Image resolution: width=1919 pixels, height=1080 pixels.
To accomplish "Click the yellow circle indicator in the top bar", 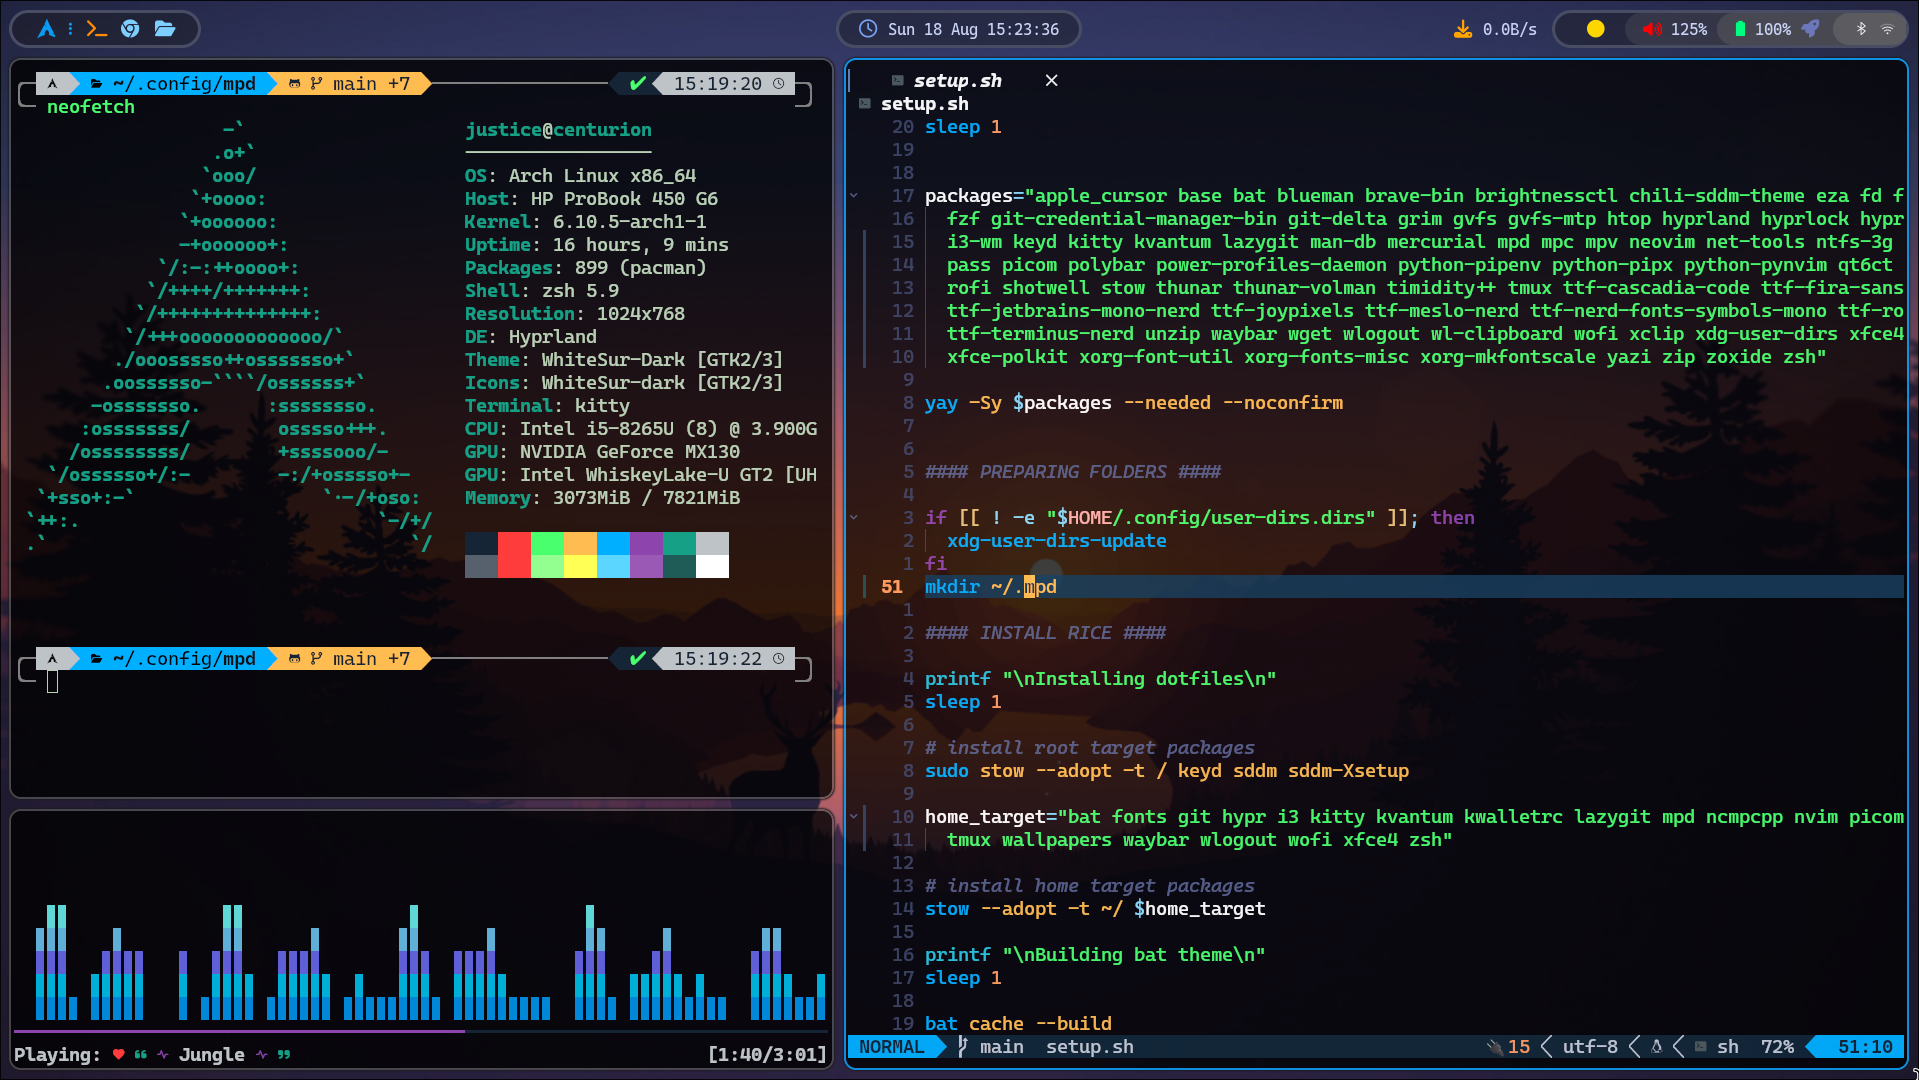I will [1596, 29].
